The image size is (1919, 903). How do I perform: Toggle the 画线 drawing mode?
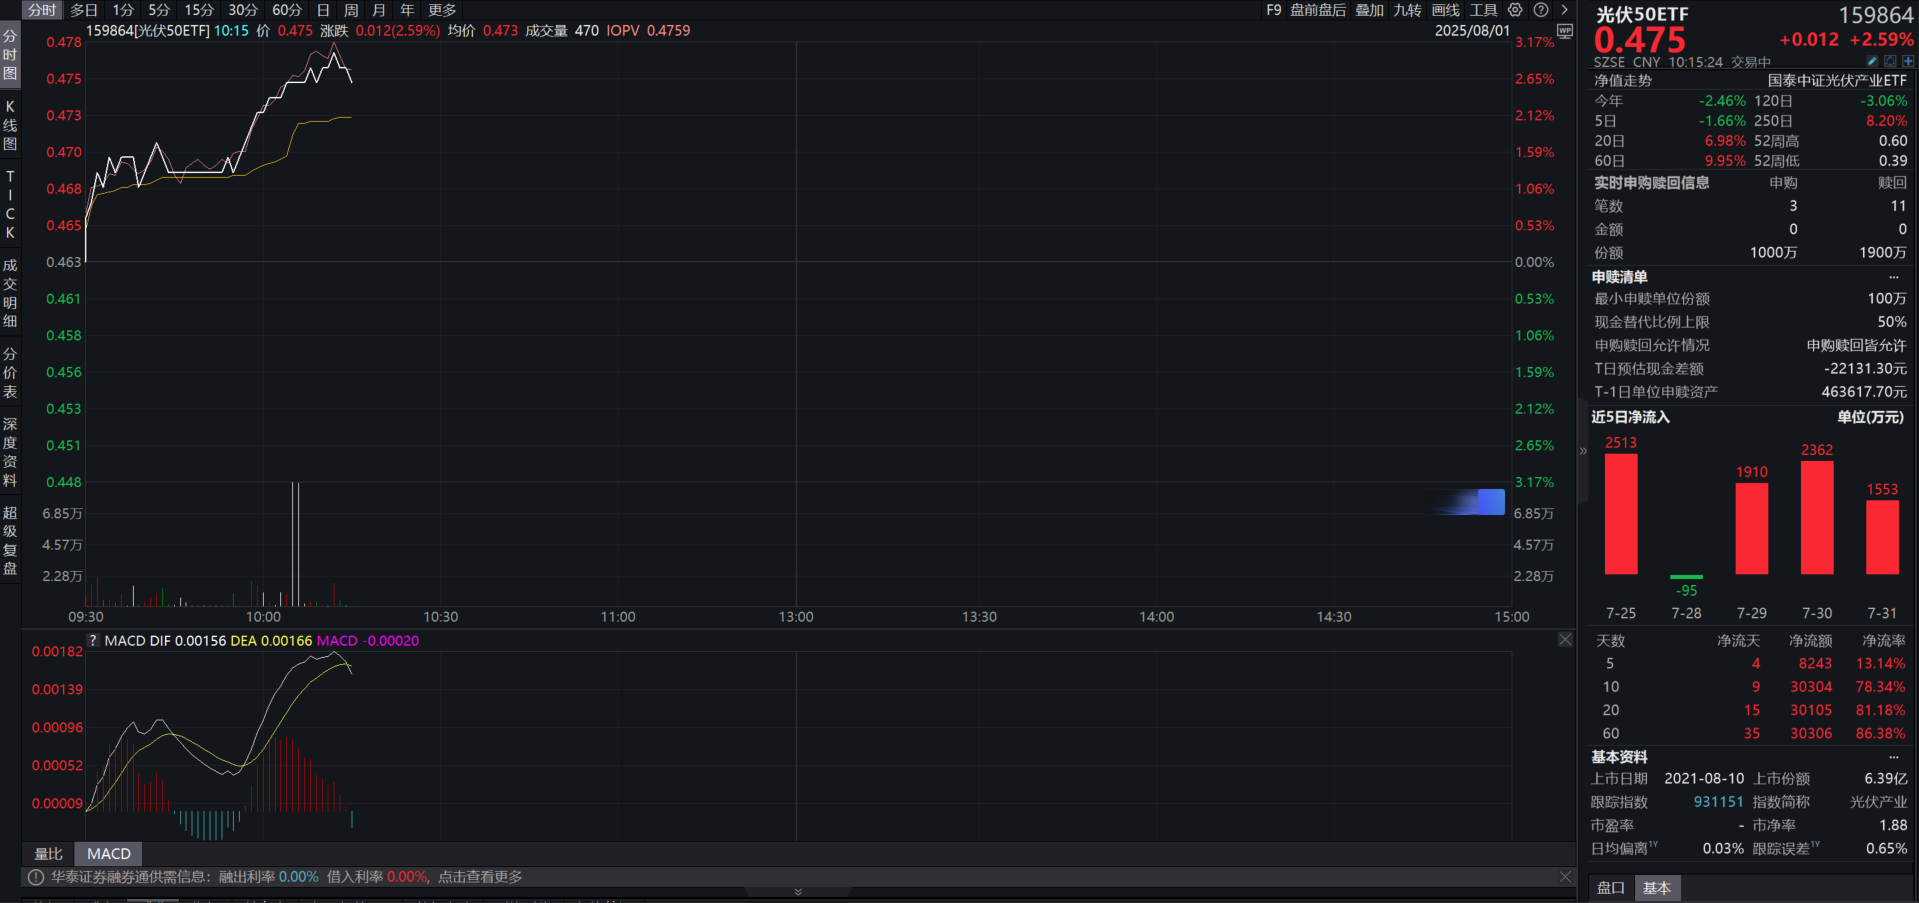click(x=1444, y=10)
